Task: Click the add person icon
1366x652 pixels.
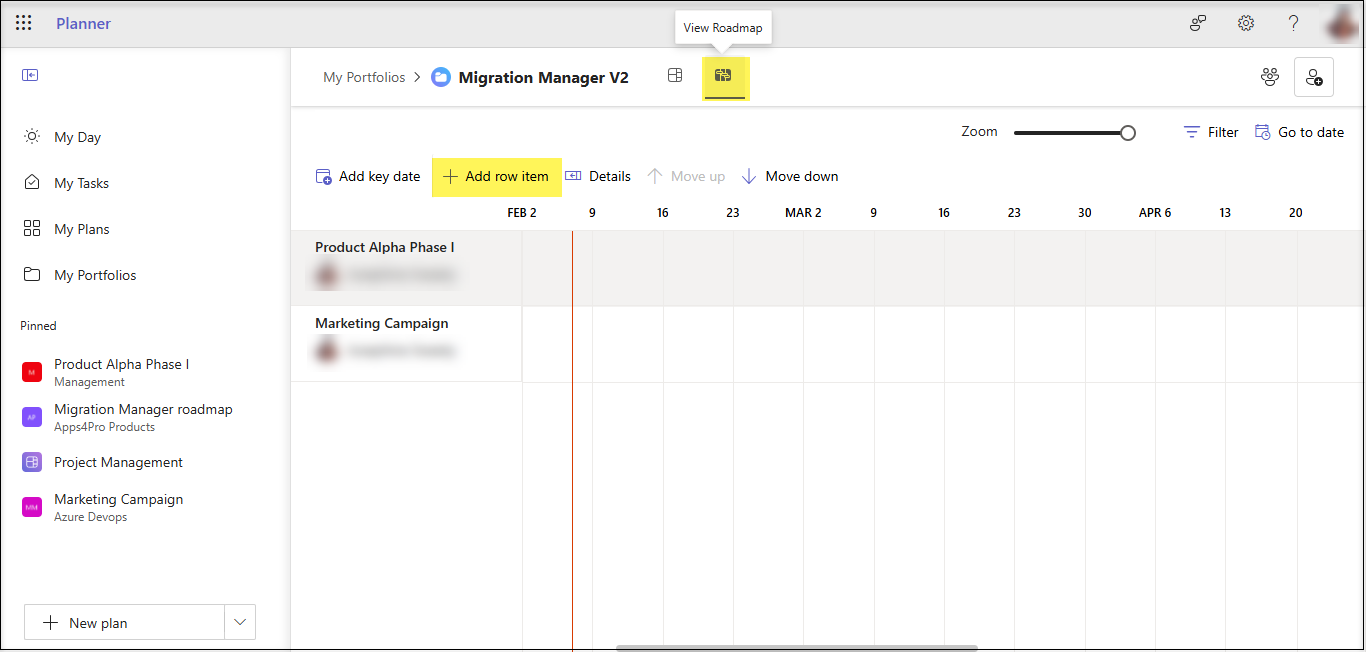Action: point(1313,76)
